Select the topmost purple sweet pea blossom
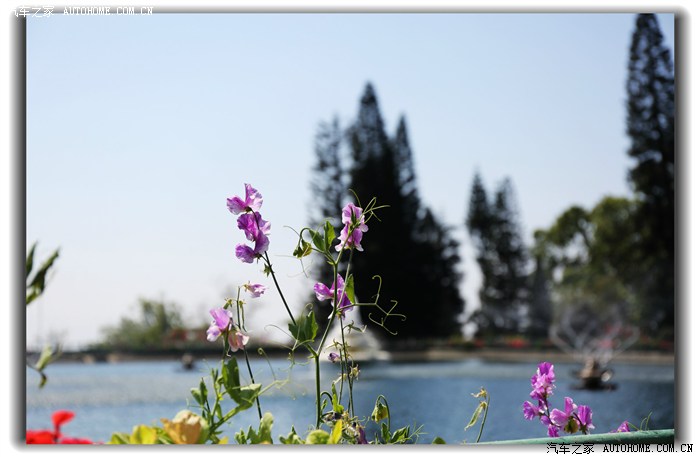Viewport: 700px width, 457px height. (x=245, y=200)
